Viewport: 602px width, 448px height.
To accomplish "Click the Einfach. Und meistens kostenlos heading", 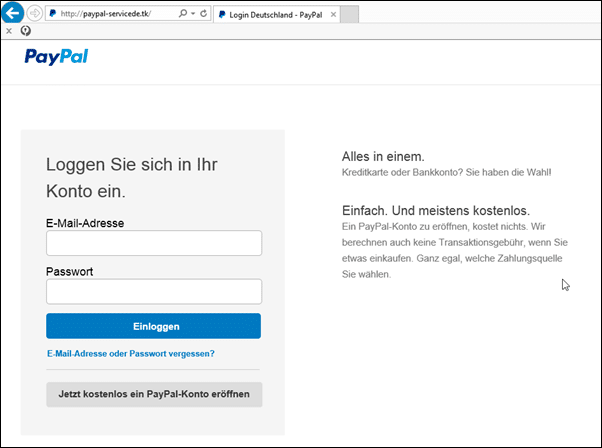I will click(x=436, y=211).
